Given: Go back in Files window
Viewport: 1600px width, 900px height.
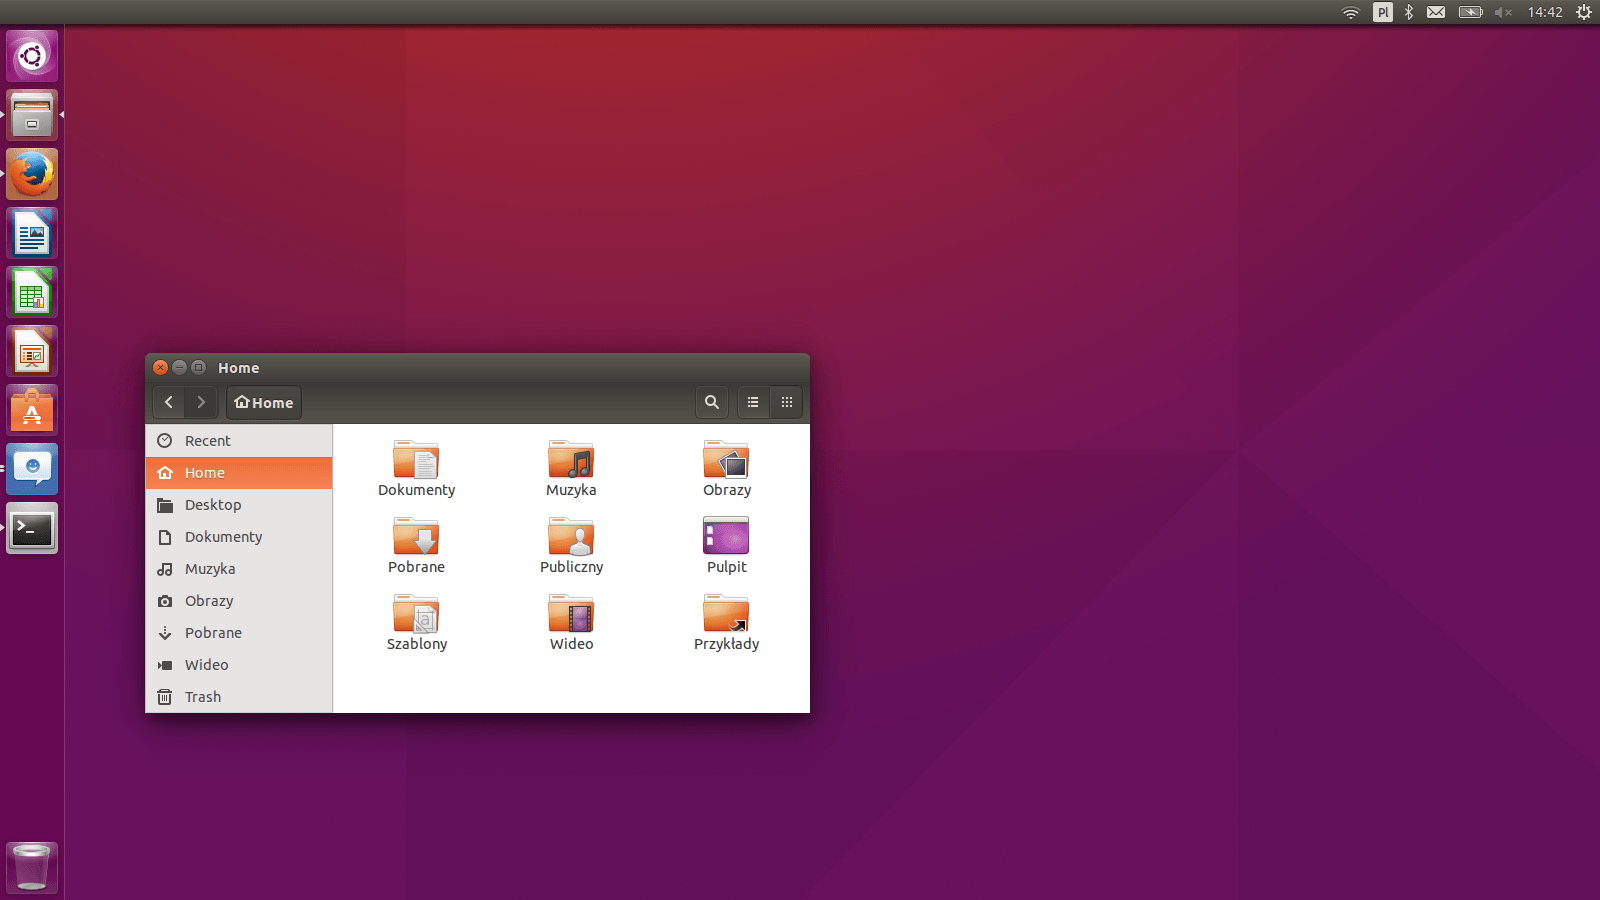Looking at the screenshot, I should [169, 402].
